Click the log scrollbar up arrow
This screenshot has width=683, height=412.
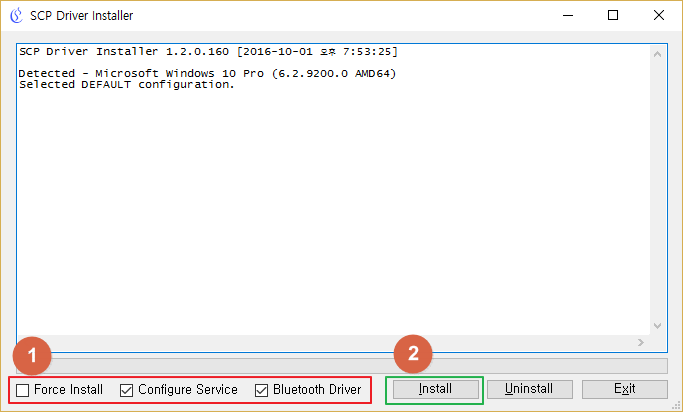[657, 54]
